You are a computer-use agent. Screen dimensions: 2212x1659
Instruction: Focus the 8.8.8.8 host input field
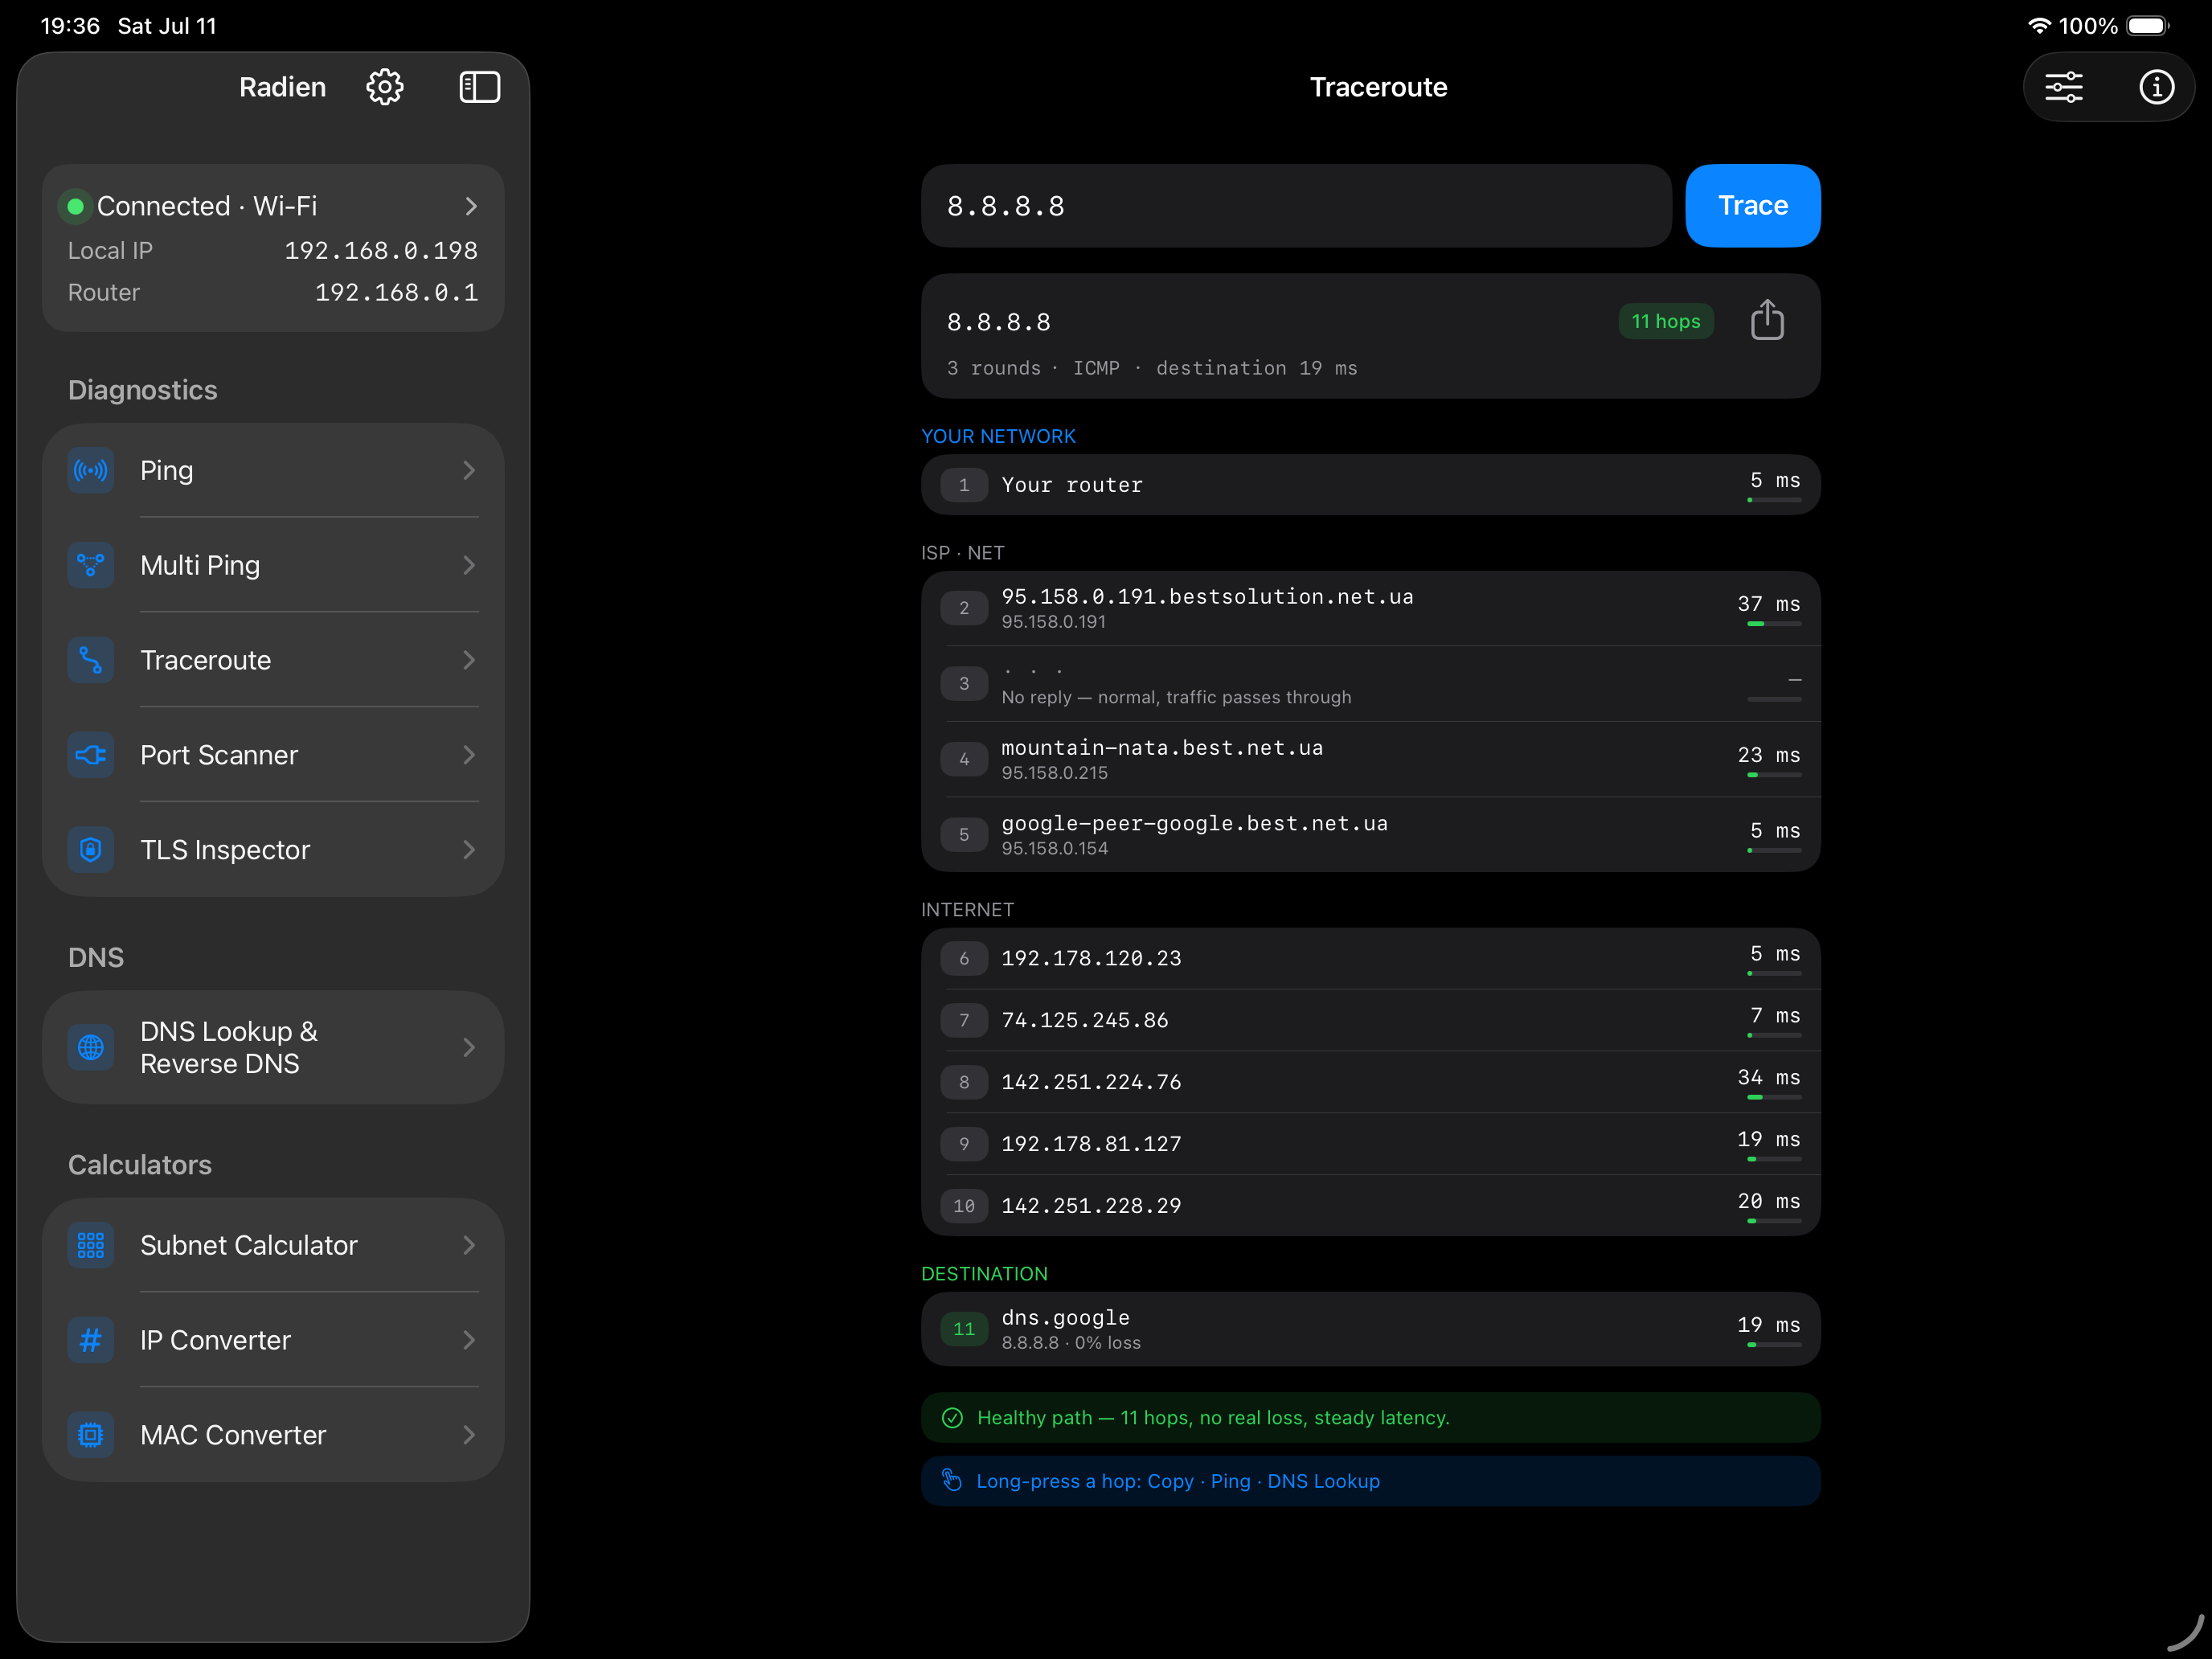coord(1296,206)
